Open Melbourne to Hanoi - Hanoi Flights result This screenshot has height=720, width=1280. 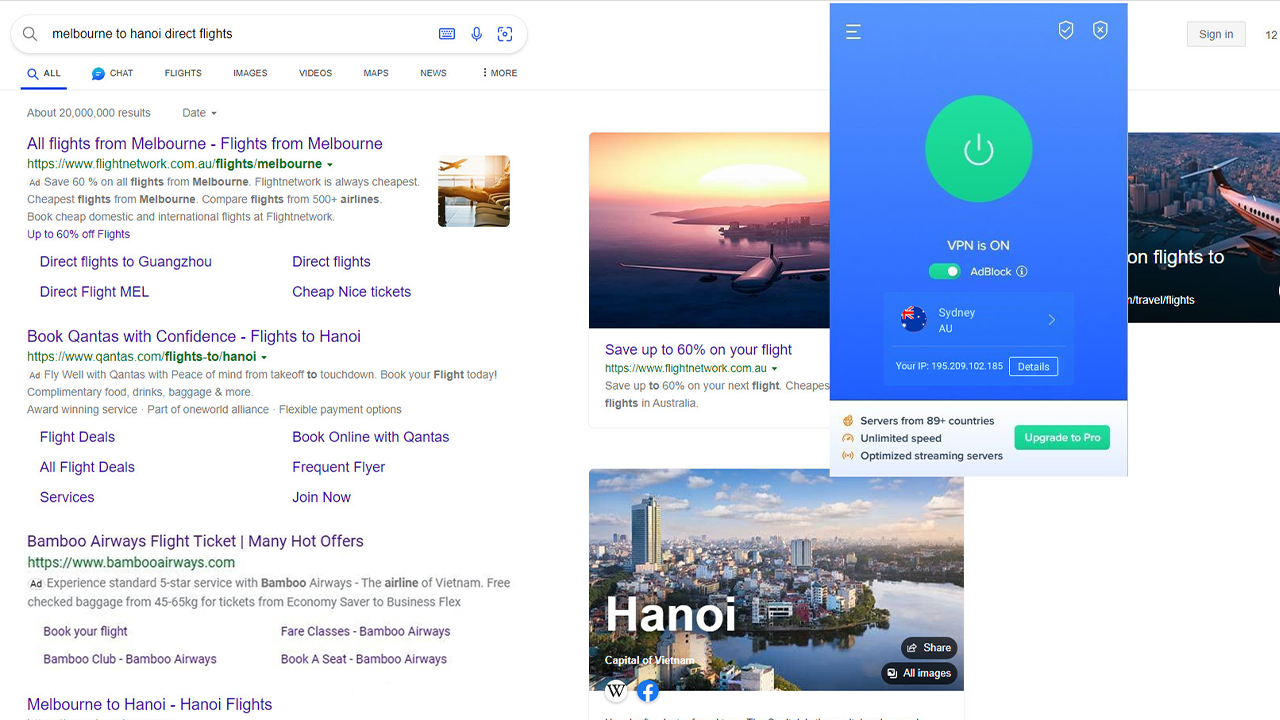[150, 705]
